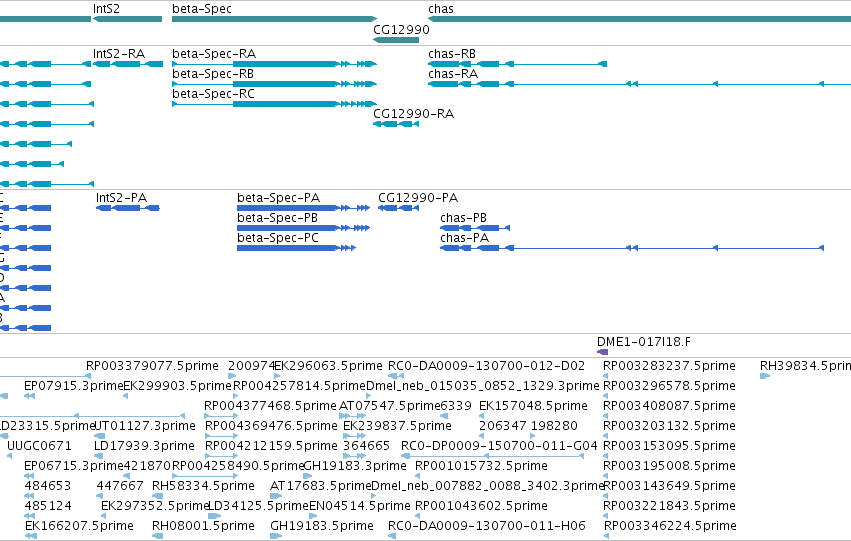Screen dimensions: 851x541
Task: Select the beta-Spec-PB protein feature
Action: pyautogui.click(x=303, y=228)
